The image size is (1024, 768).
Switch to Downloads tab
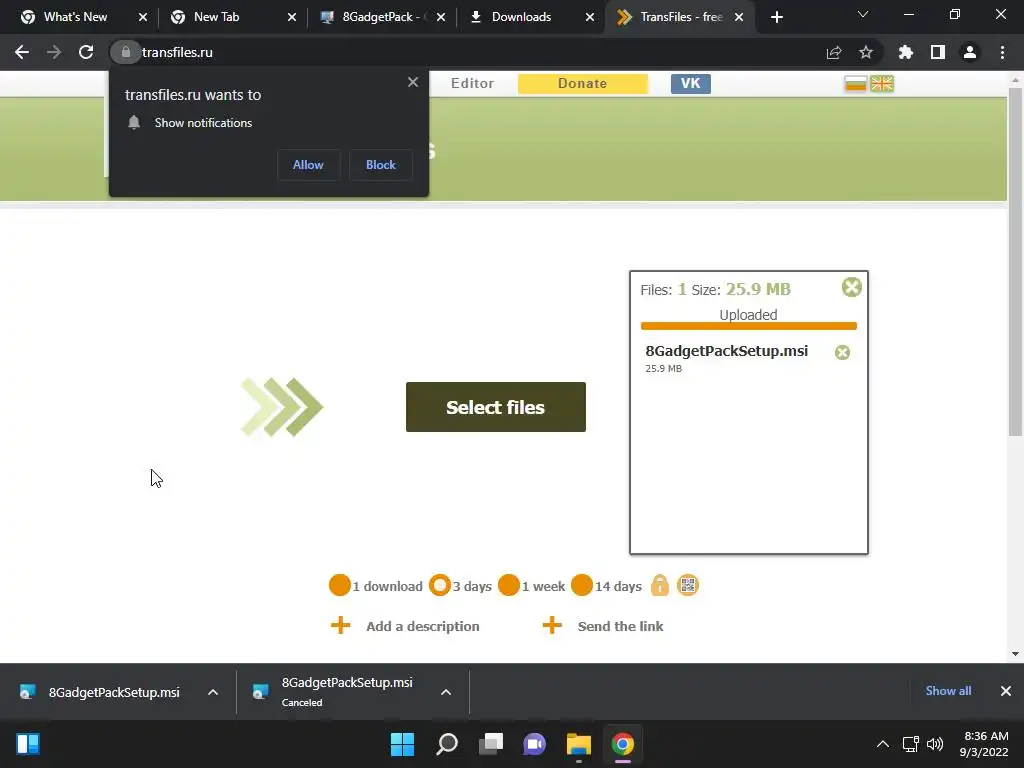point(521,17)
